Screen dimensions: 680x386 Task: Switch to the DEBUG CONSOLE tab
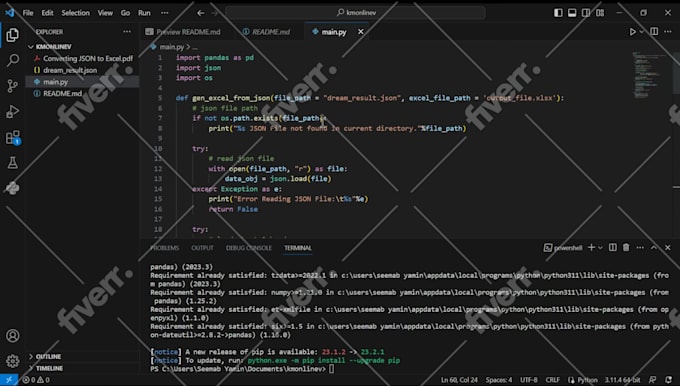click(x=249, y=248)
